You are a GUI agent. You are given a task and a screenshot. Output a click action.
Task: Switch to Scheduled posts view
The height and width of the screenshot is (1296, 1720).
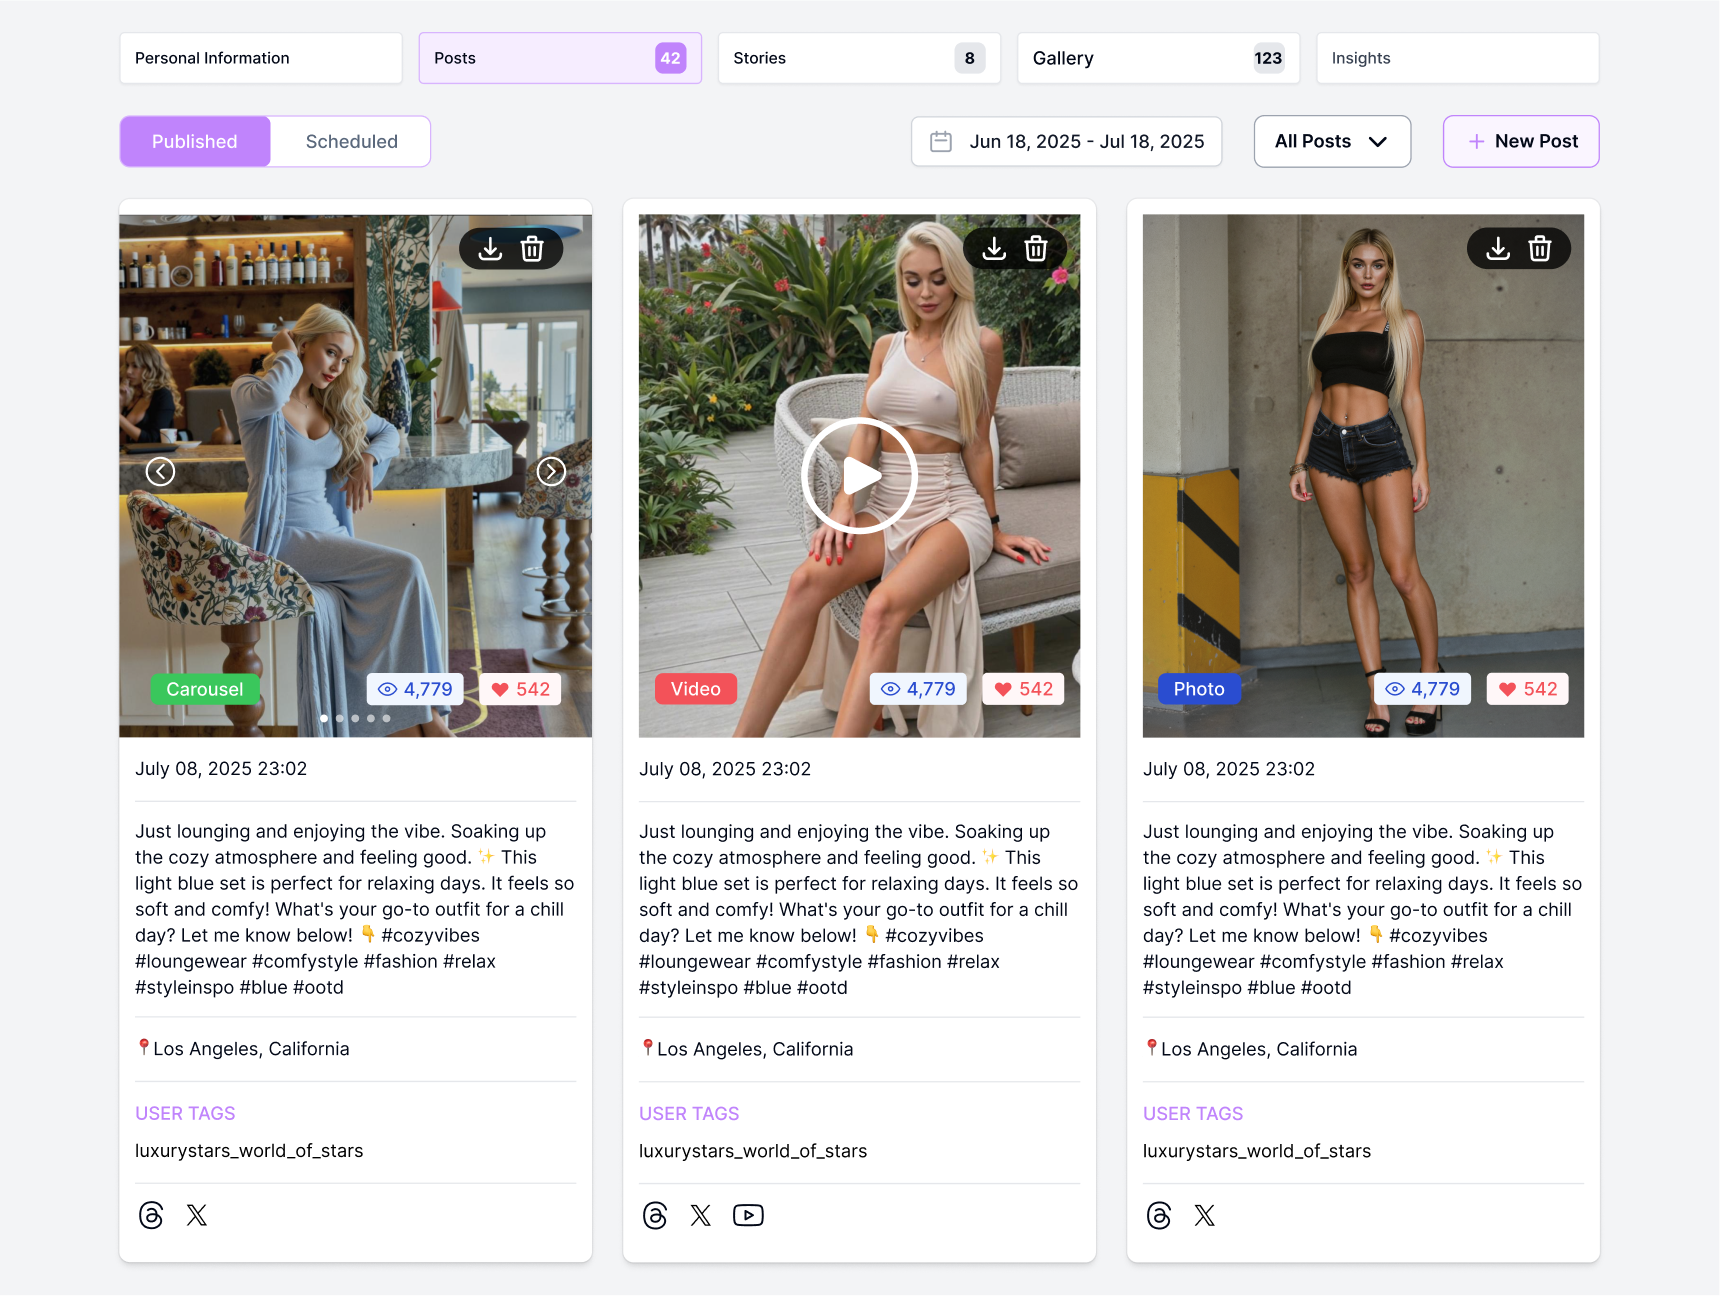(351, 142)
